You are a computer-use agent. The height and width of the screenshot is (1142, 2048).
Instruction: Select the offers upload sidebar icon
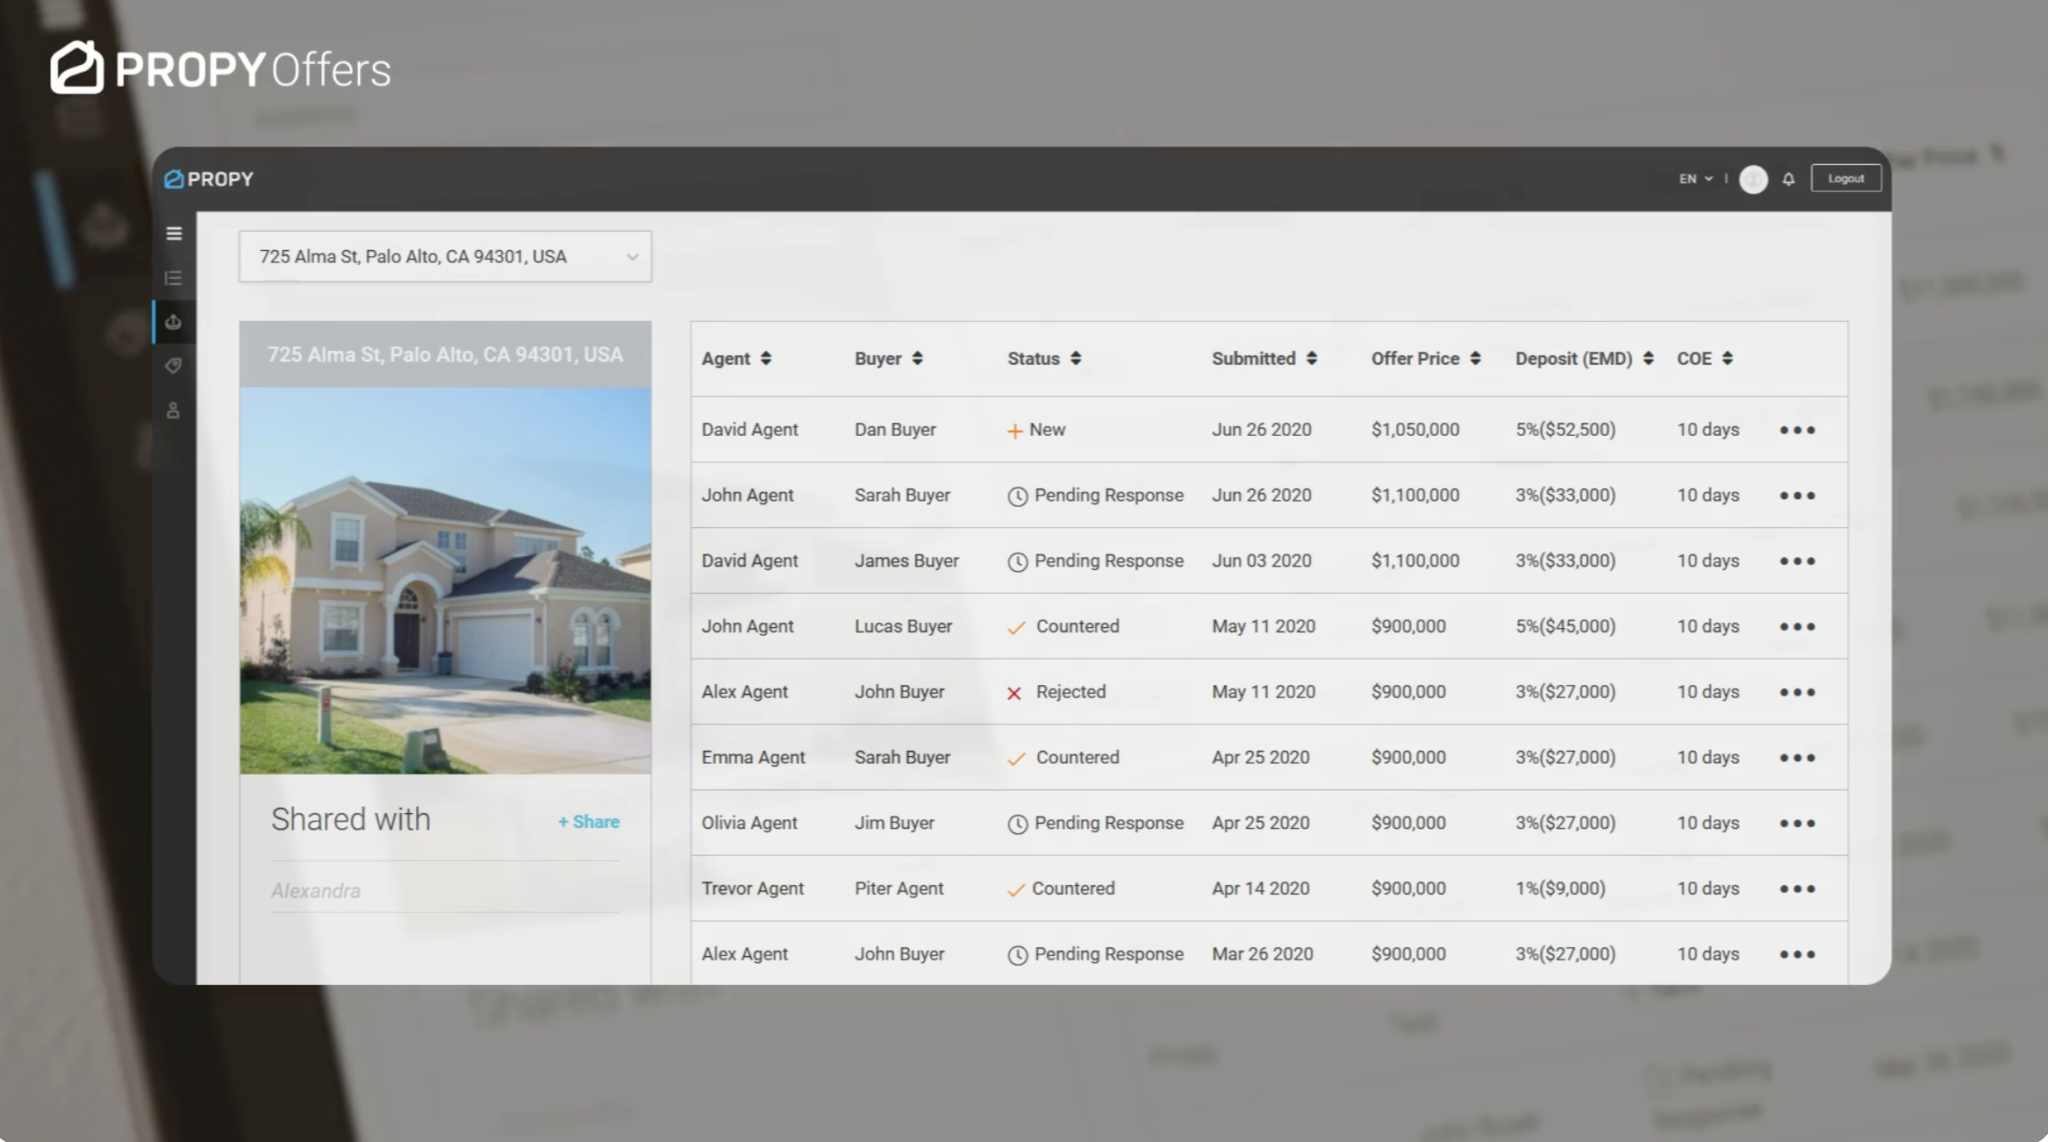tap(174, 322)
